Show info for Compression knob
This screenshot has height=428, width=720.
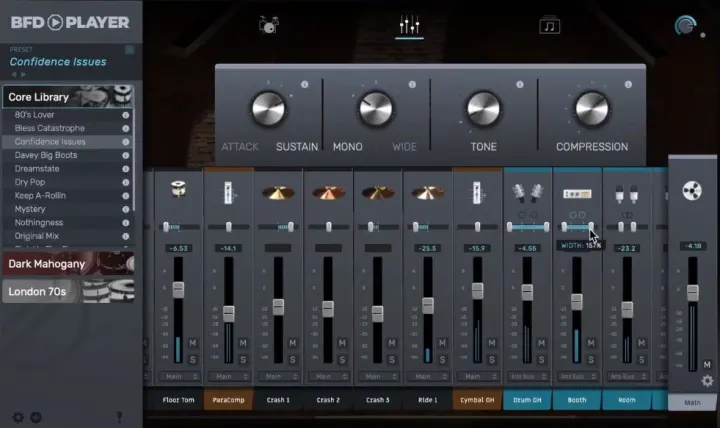(x=628, y=84)
